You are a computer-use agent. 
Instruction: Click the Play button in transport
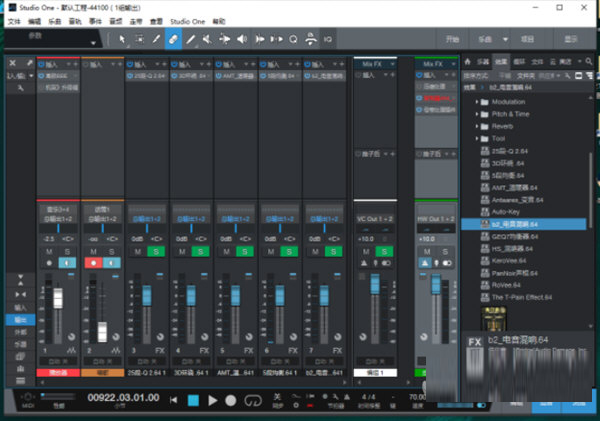pyautogui.click(x=211, y=400)
